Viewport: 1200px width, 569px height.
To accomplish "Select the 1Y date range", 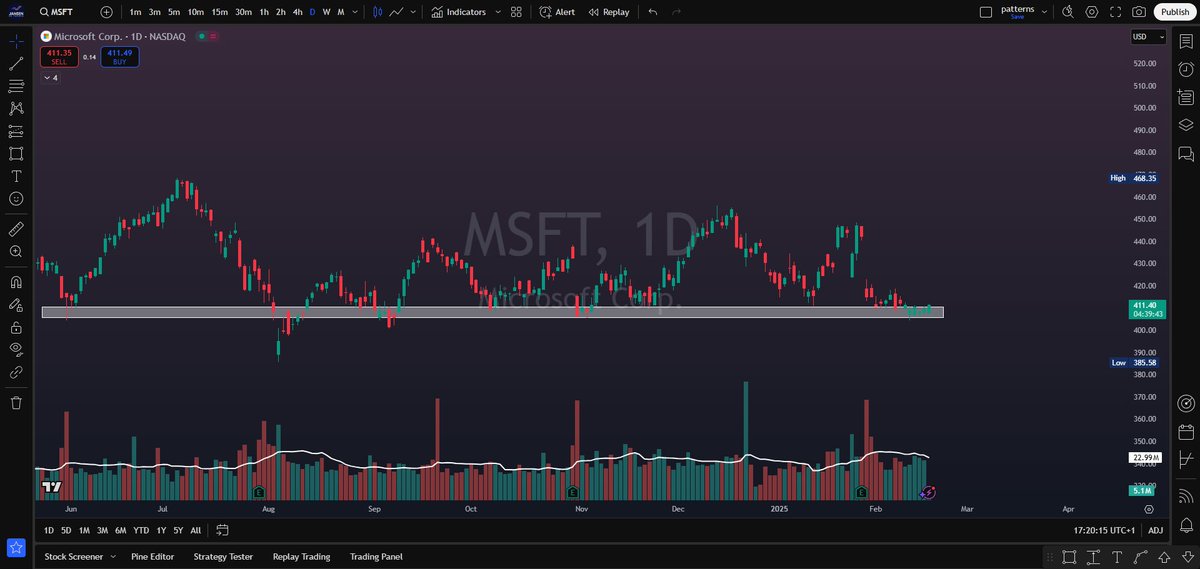I will coord(161,530).
